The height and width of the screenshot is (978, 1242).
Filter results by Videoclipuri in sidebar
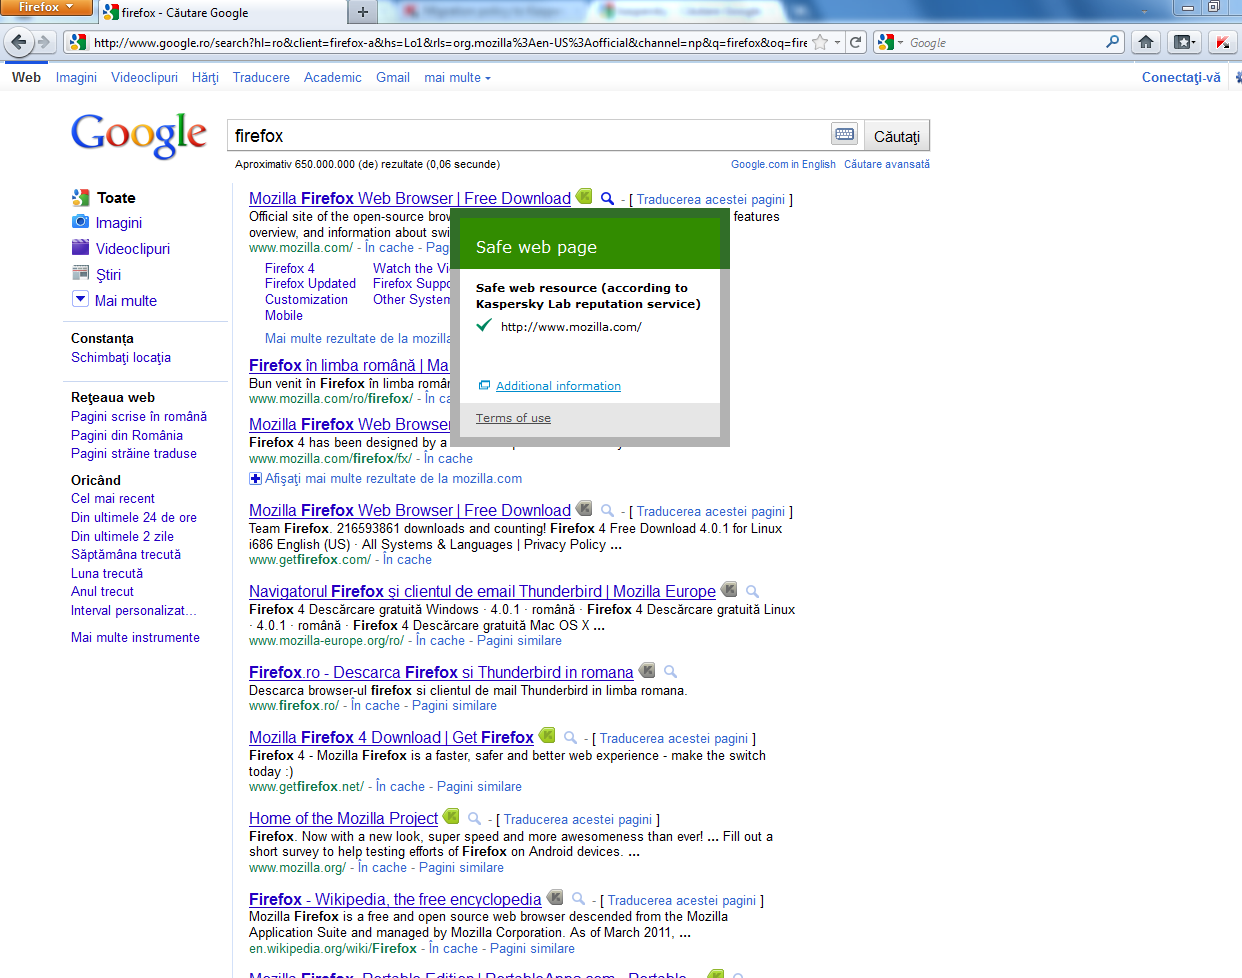point(121,248)
